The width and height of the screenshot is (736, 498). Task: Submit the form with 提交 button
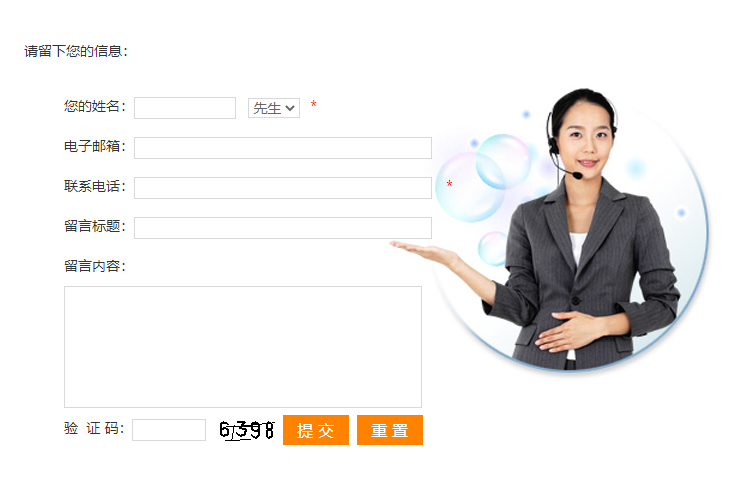[316, 430]
